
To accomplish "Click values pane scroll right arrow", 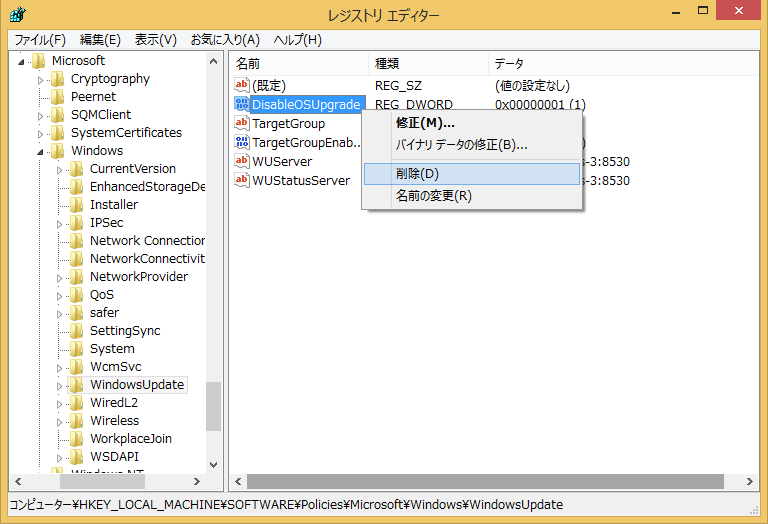I will [750, 481].
